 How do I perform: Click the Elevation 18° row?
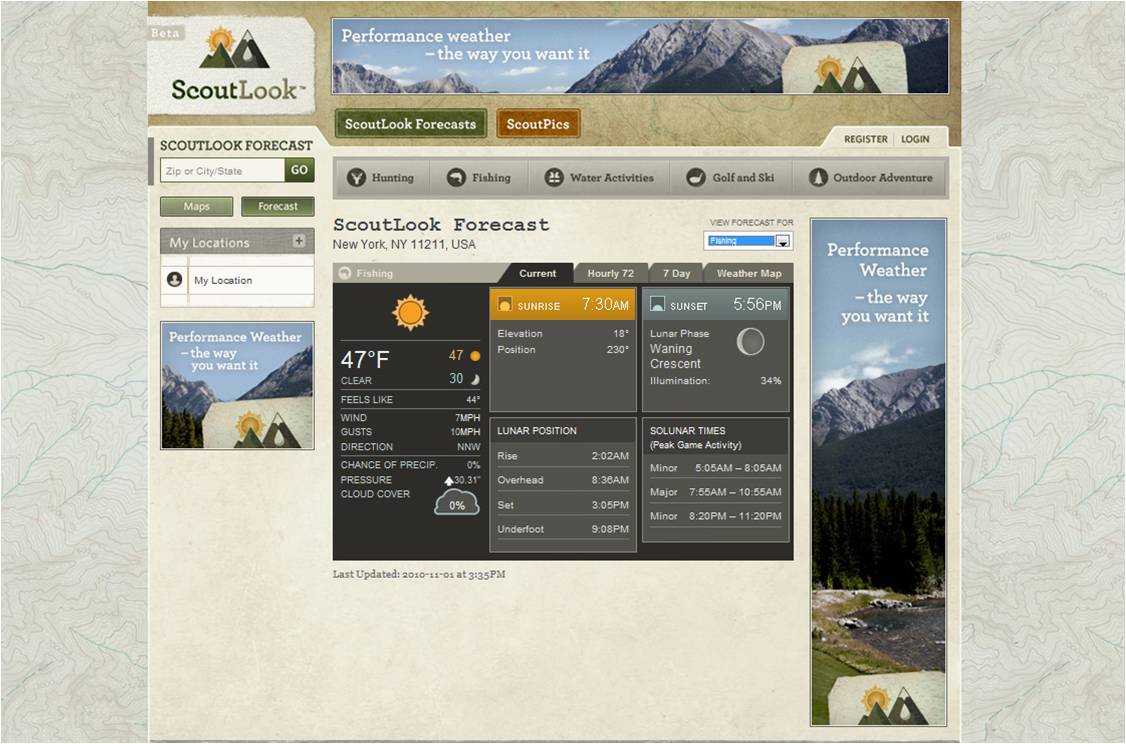coord(563,333)
